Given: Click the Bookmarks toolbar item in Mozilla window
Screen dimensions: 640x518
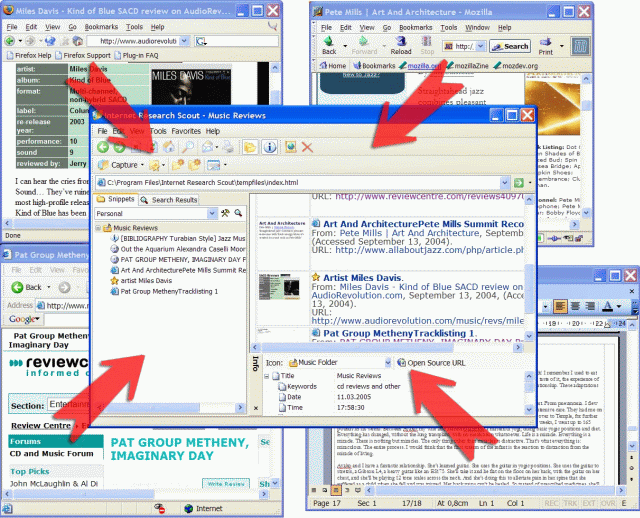Looking at the screenshot, I should point(374,66).
